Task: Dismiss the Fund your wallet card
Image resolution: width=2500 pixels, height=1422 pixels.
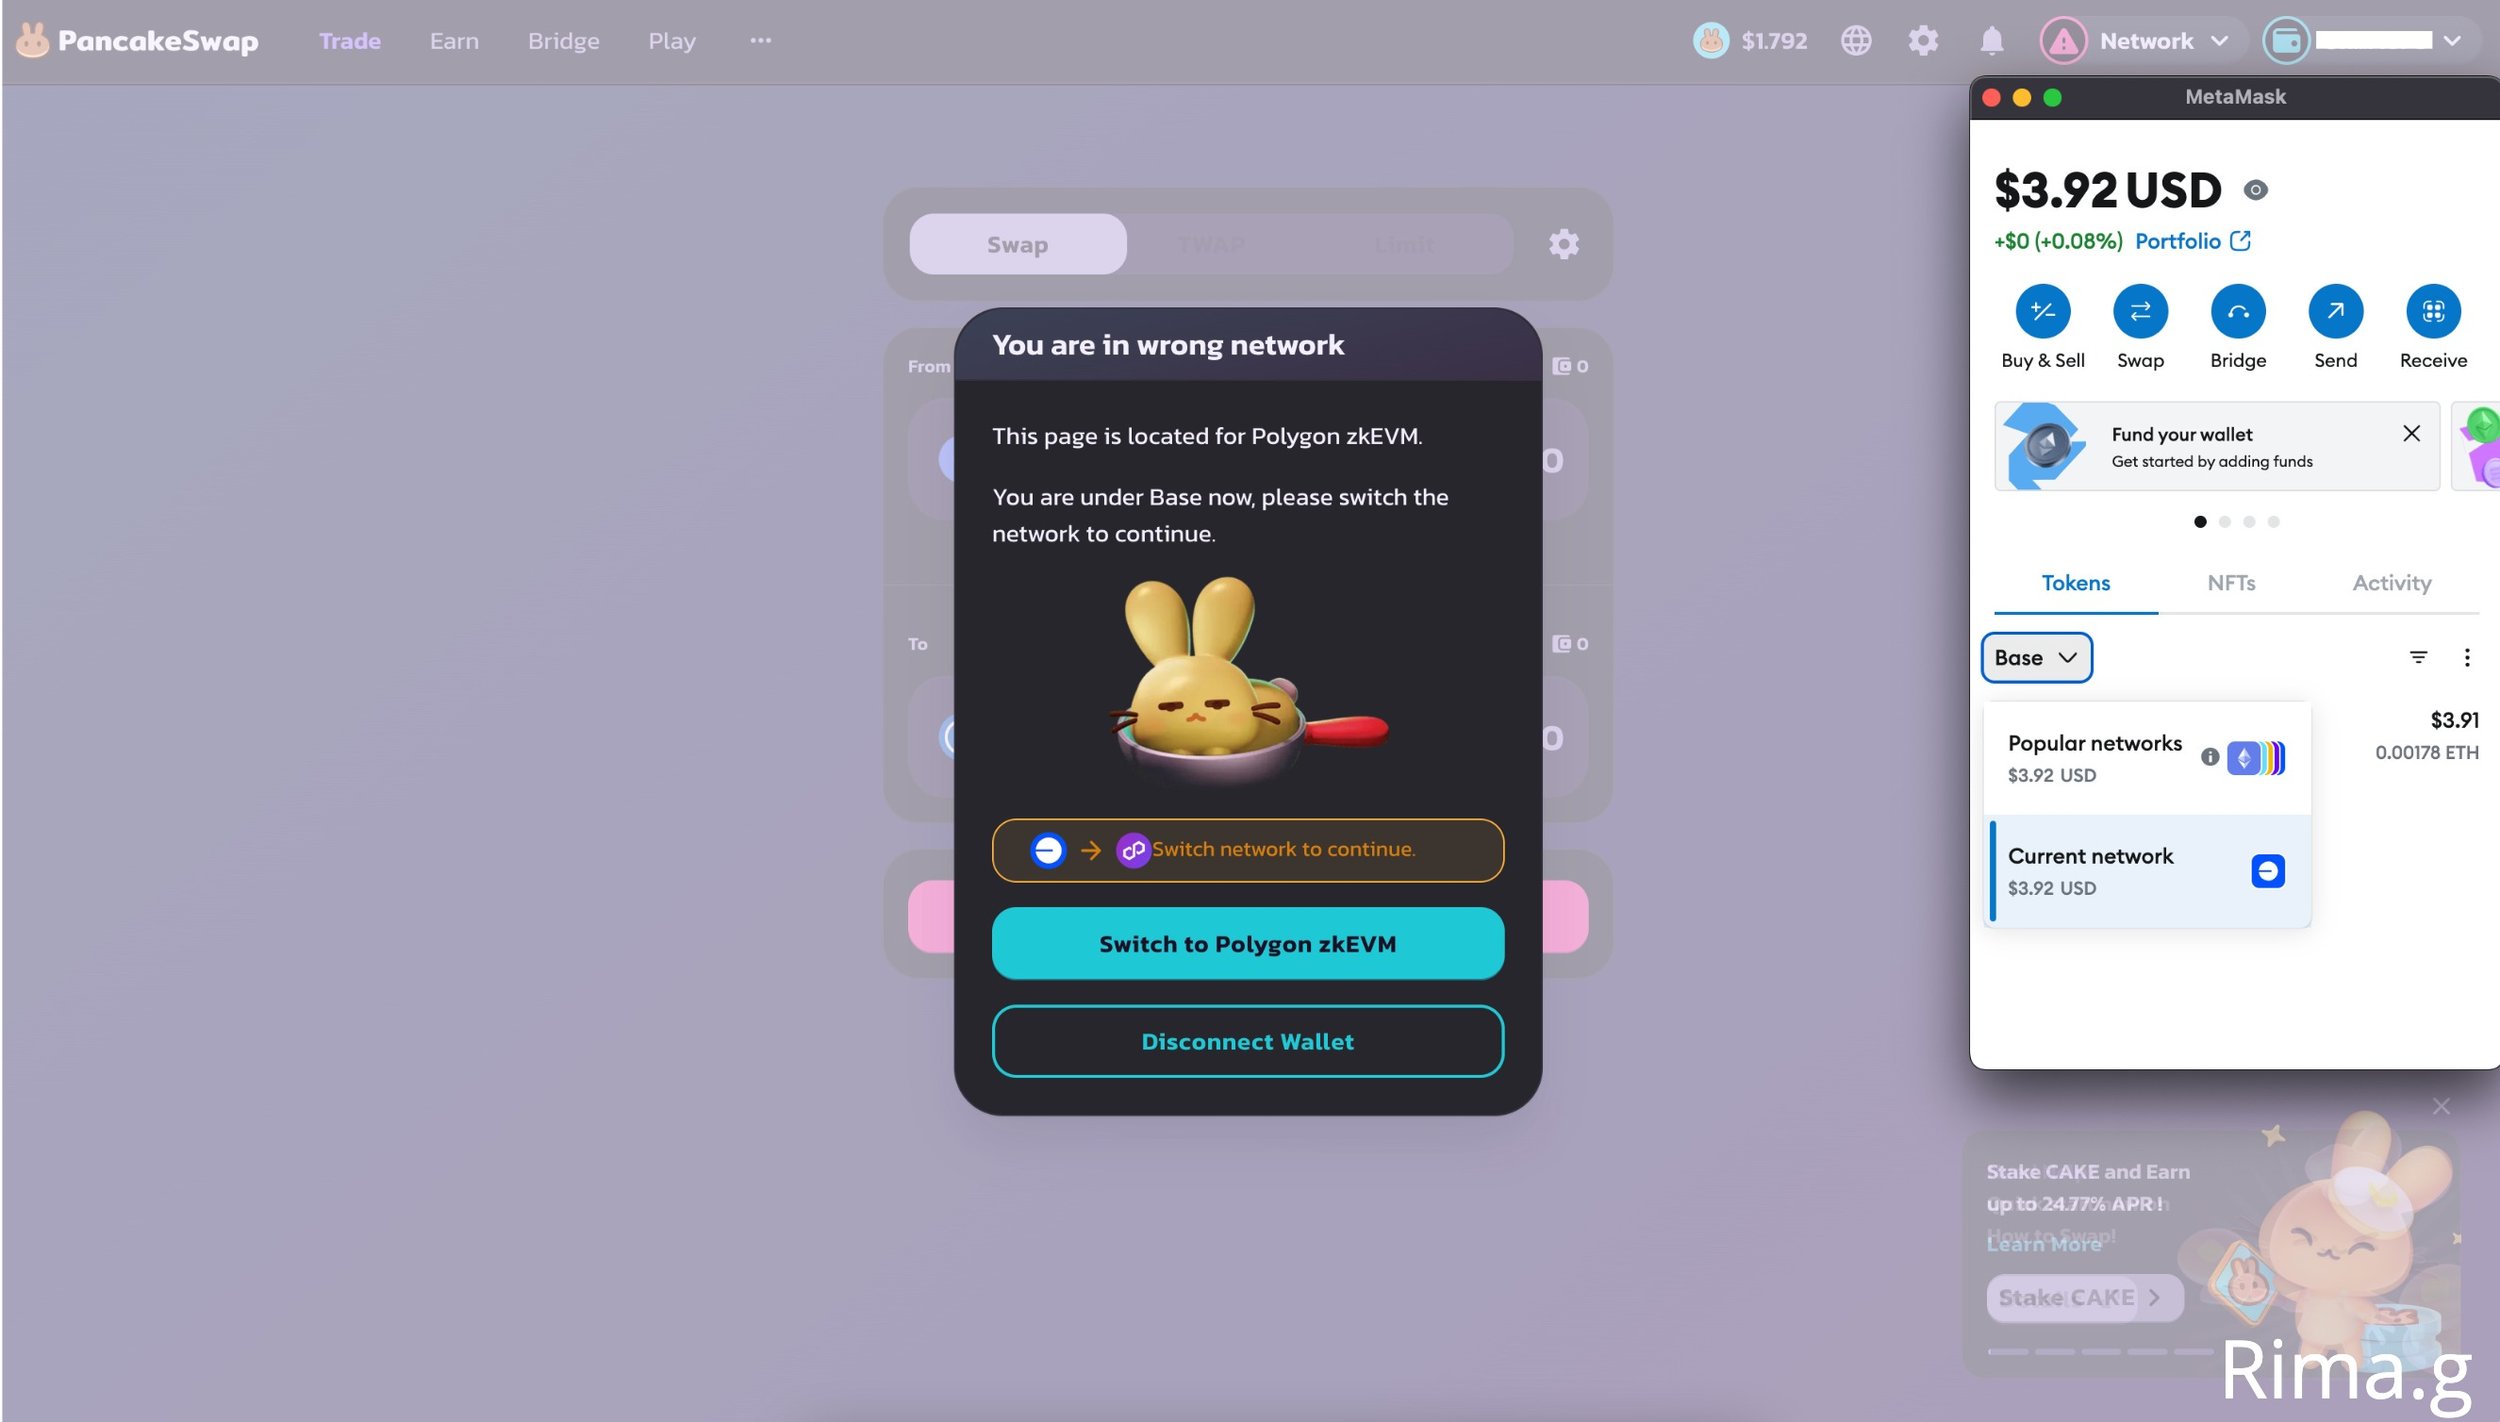Action: (2411, 433)
